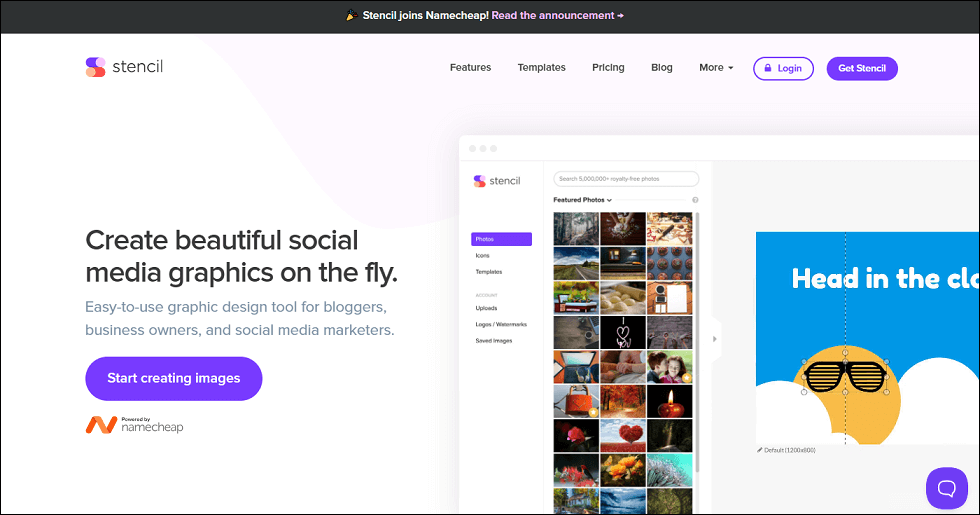Click Read the announcement link
Viewport: 980px width, 515px height.
point(558,16)
